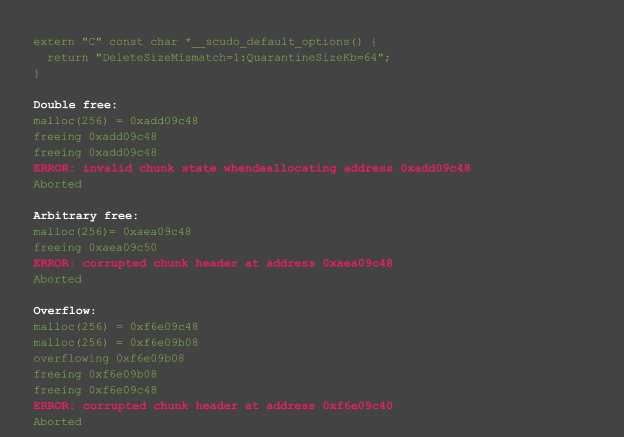Click "Aborted" under the Arbitrary free section
This screenshot has width=624, height=437.
(57, 279)
